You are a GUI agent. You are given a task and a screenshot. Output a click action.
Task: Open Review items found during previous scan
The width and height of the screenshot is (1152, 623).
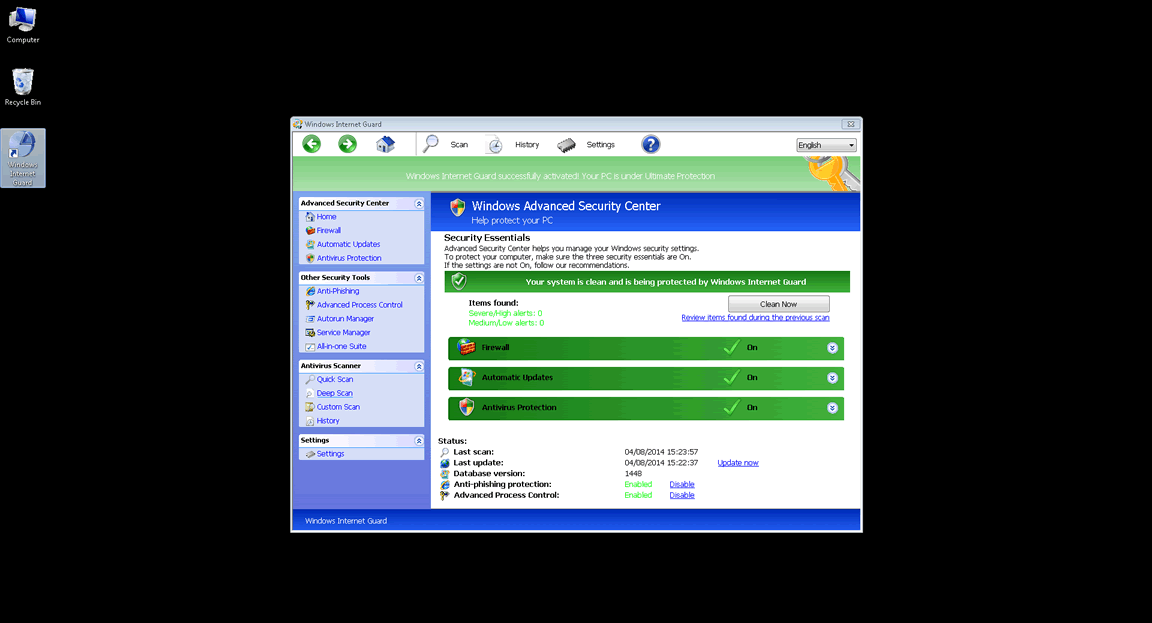click(755, 318)
